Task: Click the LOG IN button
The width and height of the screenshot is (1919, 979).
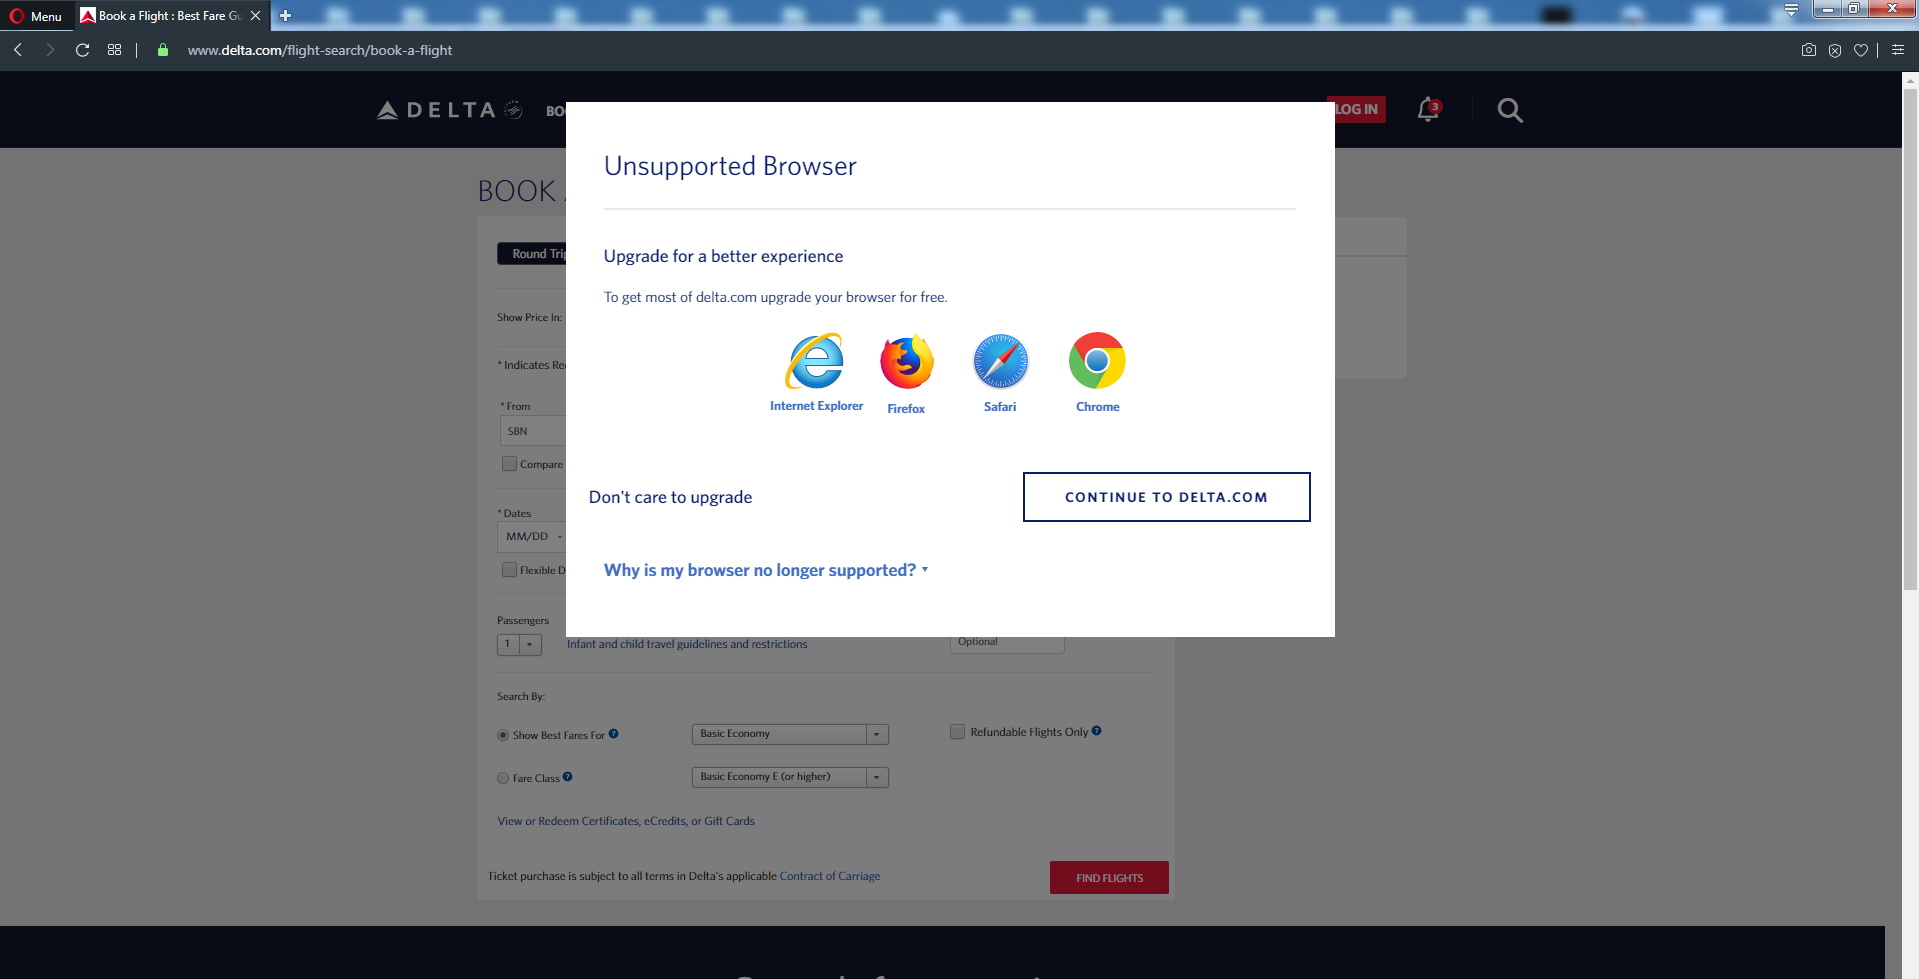Action: pyautogui.click(x=1356, y=109)
